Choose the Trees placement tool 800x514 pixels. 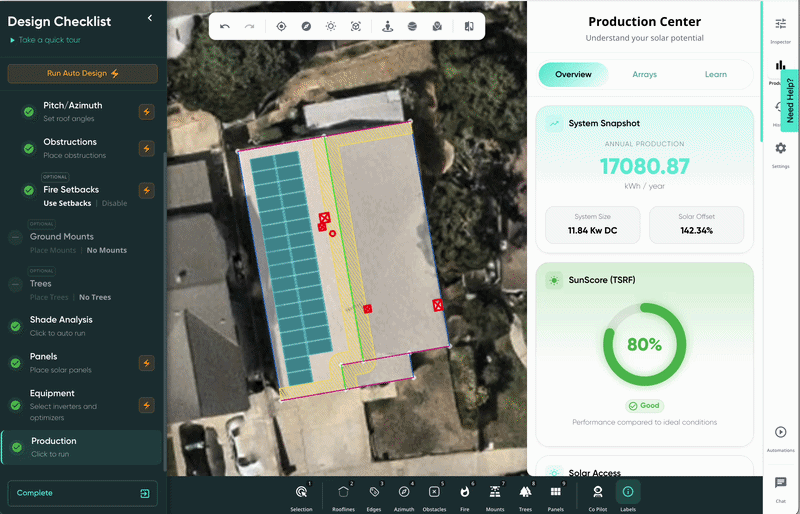[525, 493]
